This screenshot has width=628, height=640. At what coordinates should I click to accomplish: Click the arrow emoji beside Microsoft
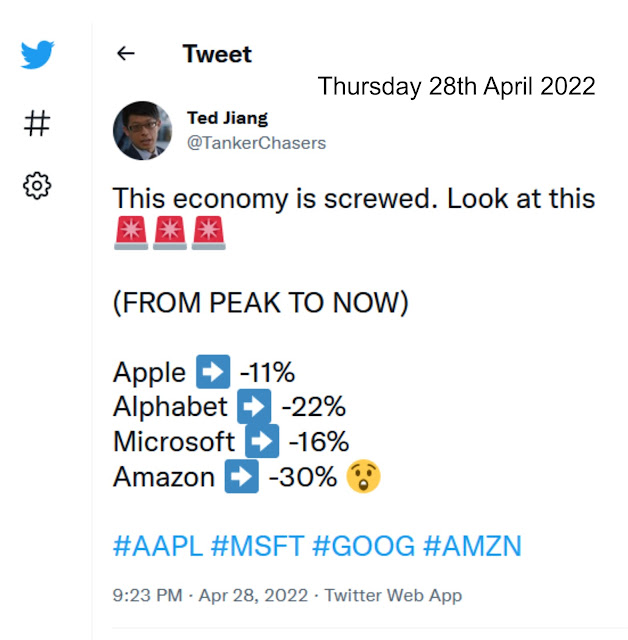pos(262,442)
